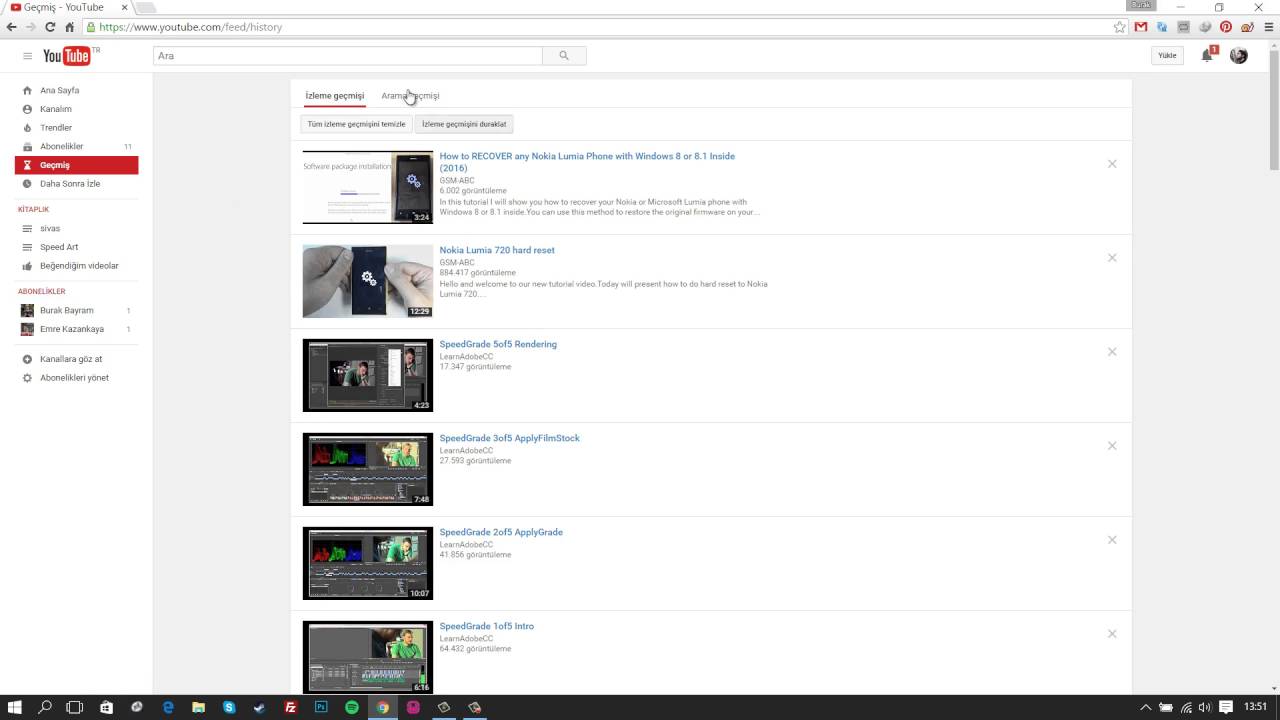Switch to İzleme geçmişi tab
The height and width of the screenshot is (720, 1280).
335,96
